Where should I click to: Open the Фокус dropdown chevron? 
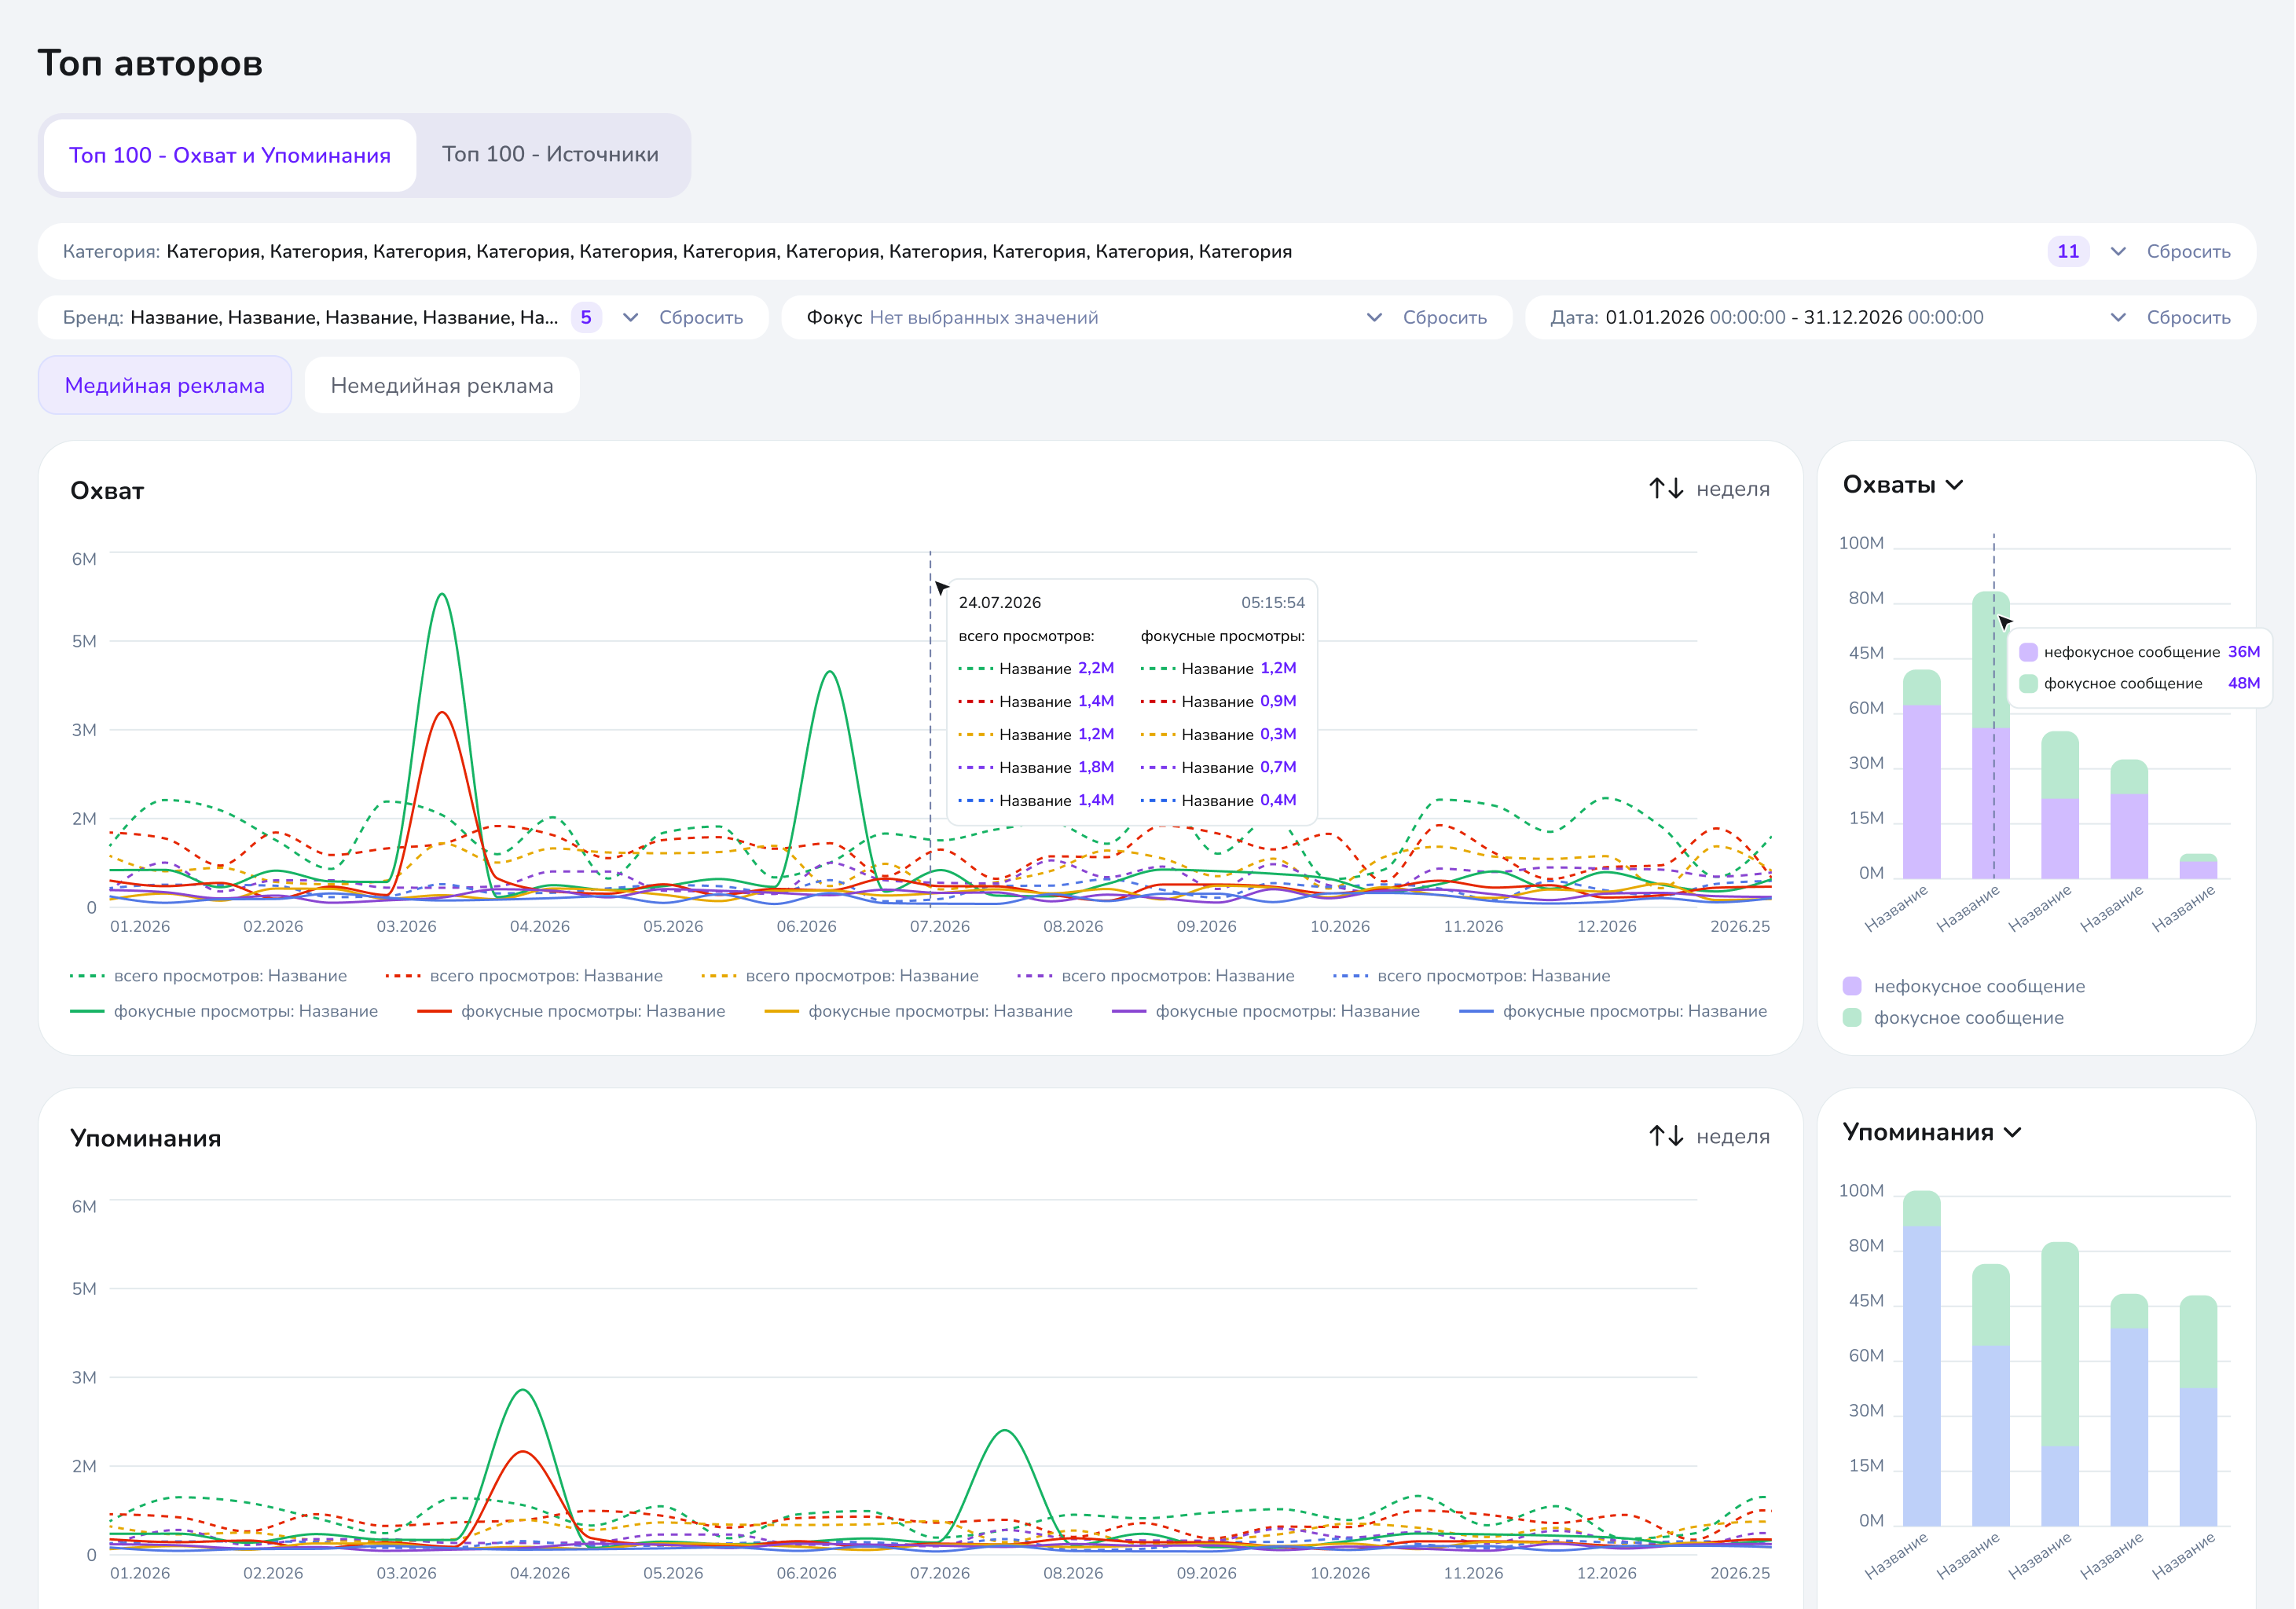(x=1374, y=318)
